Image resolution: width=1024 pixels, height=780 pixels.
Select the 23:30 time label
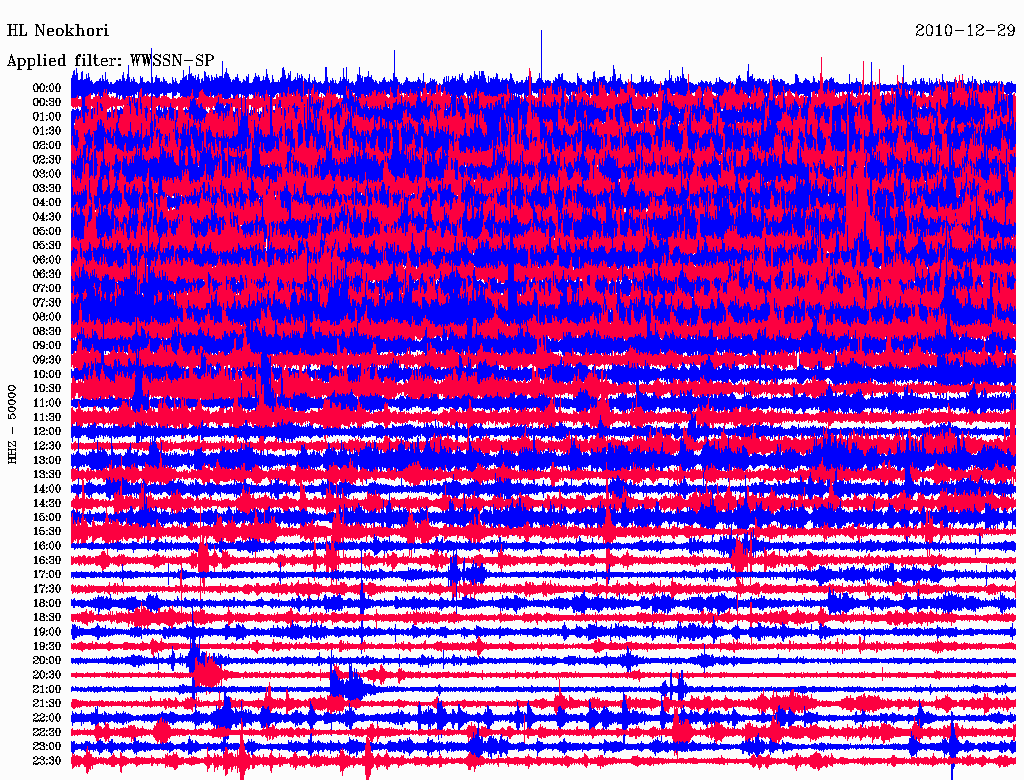(47, 761)
